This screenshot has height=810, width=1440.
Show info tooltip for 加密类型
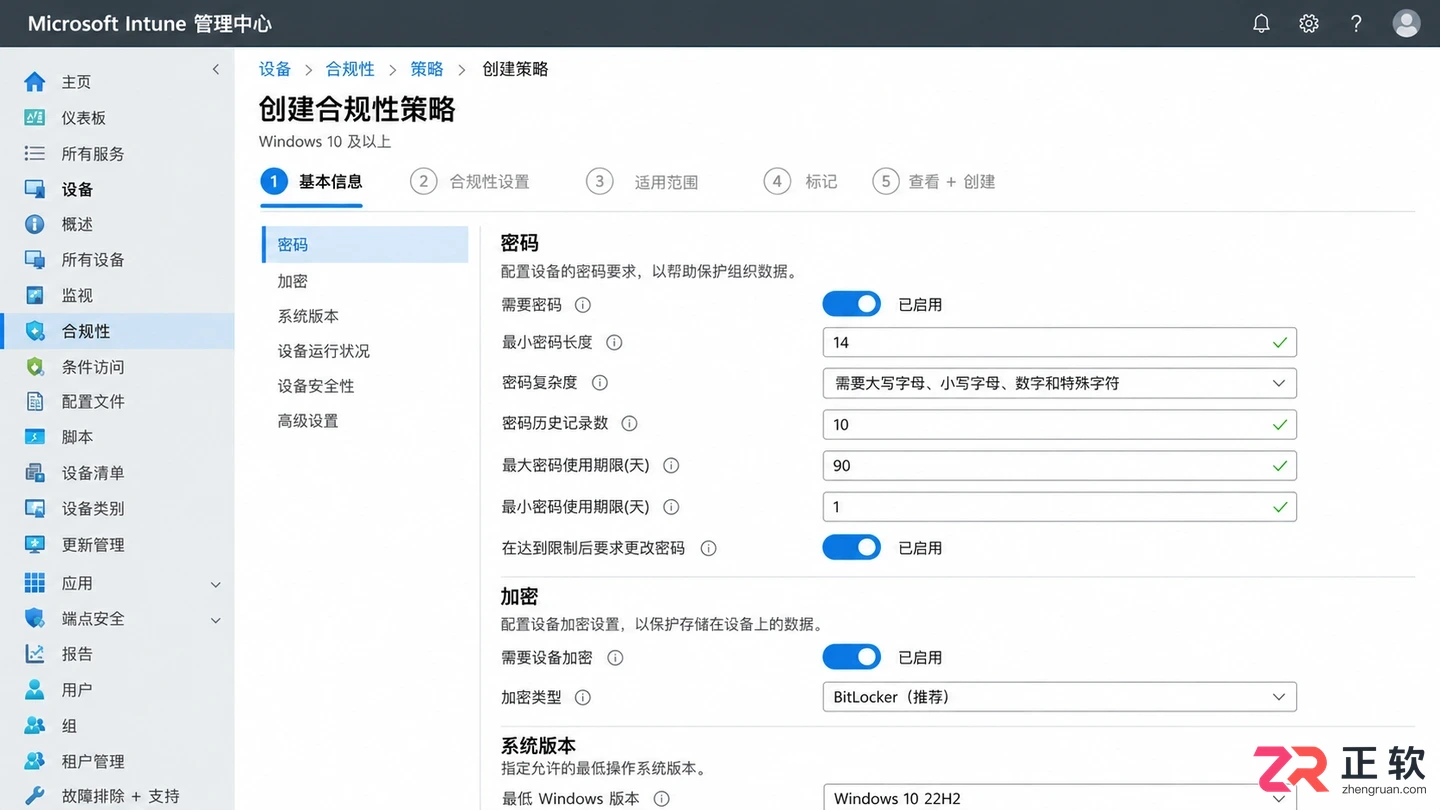pos(583,697)
